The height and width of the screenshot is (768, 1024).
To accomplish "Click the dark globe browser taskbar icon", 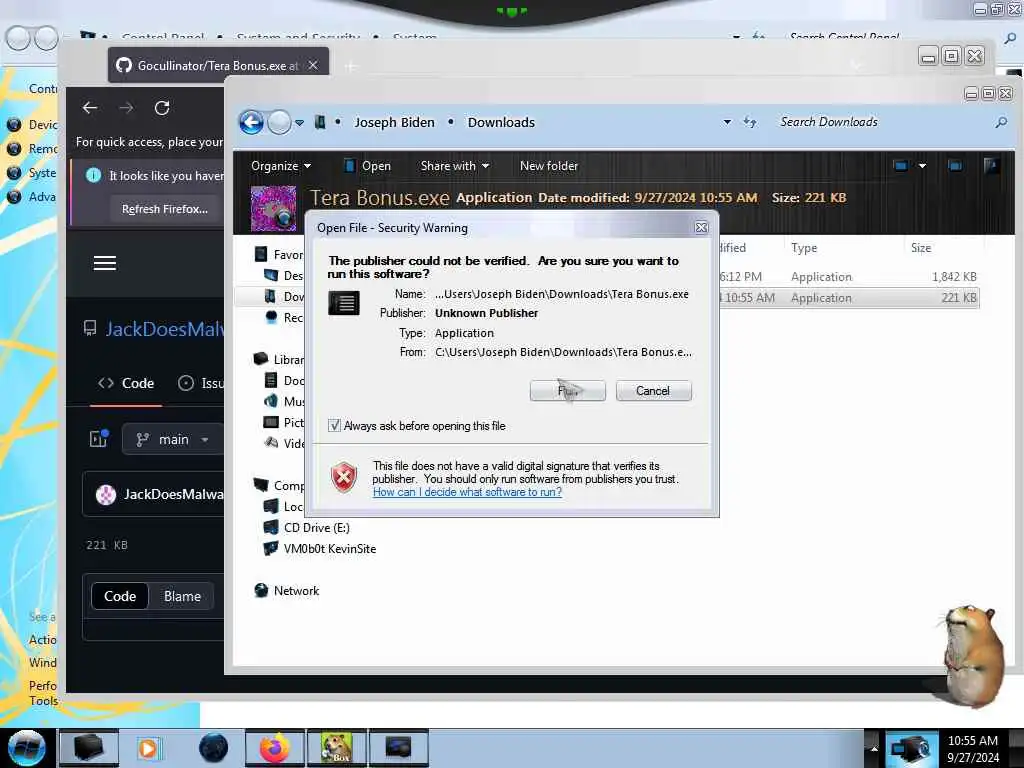I will point(213,748).
